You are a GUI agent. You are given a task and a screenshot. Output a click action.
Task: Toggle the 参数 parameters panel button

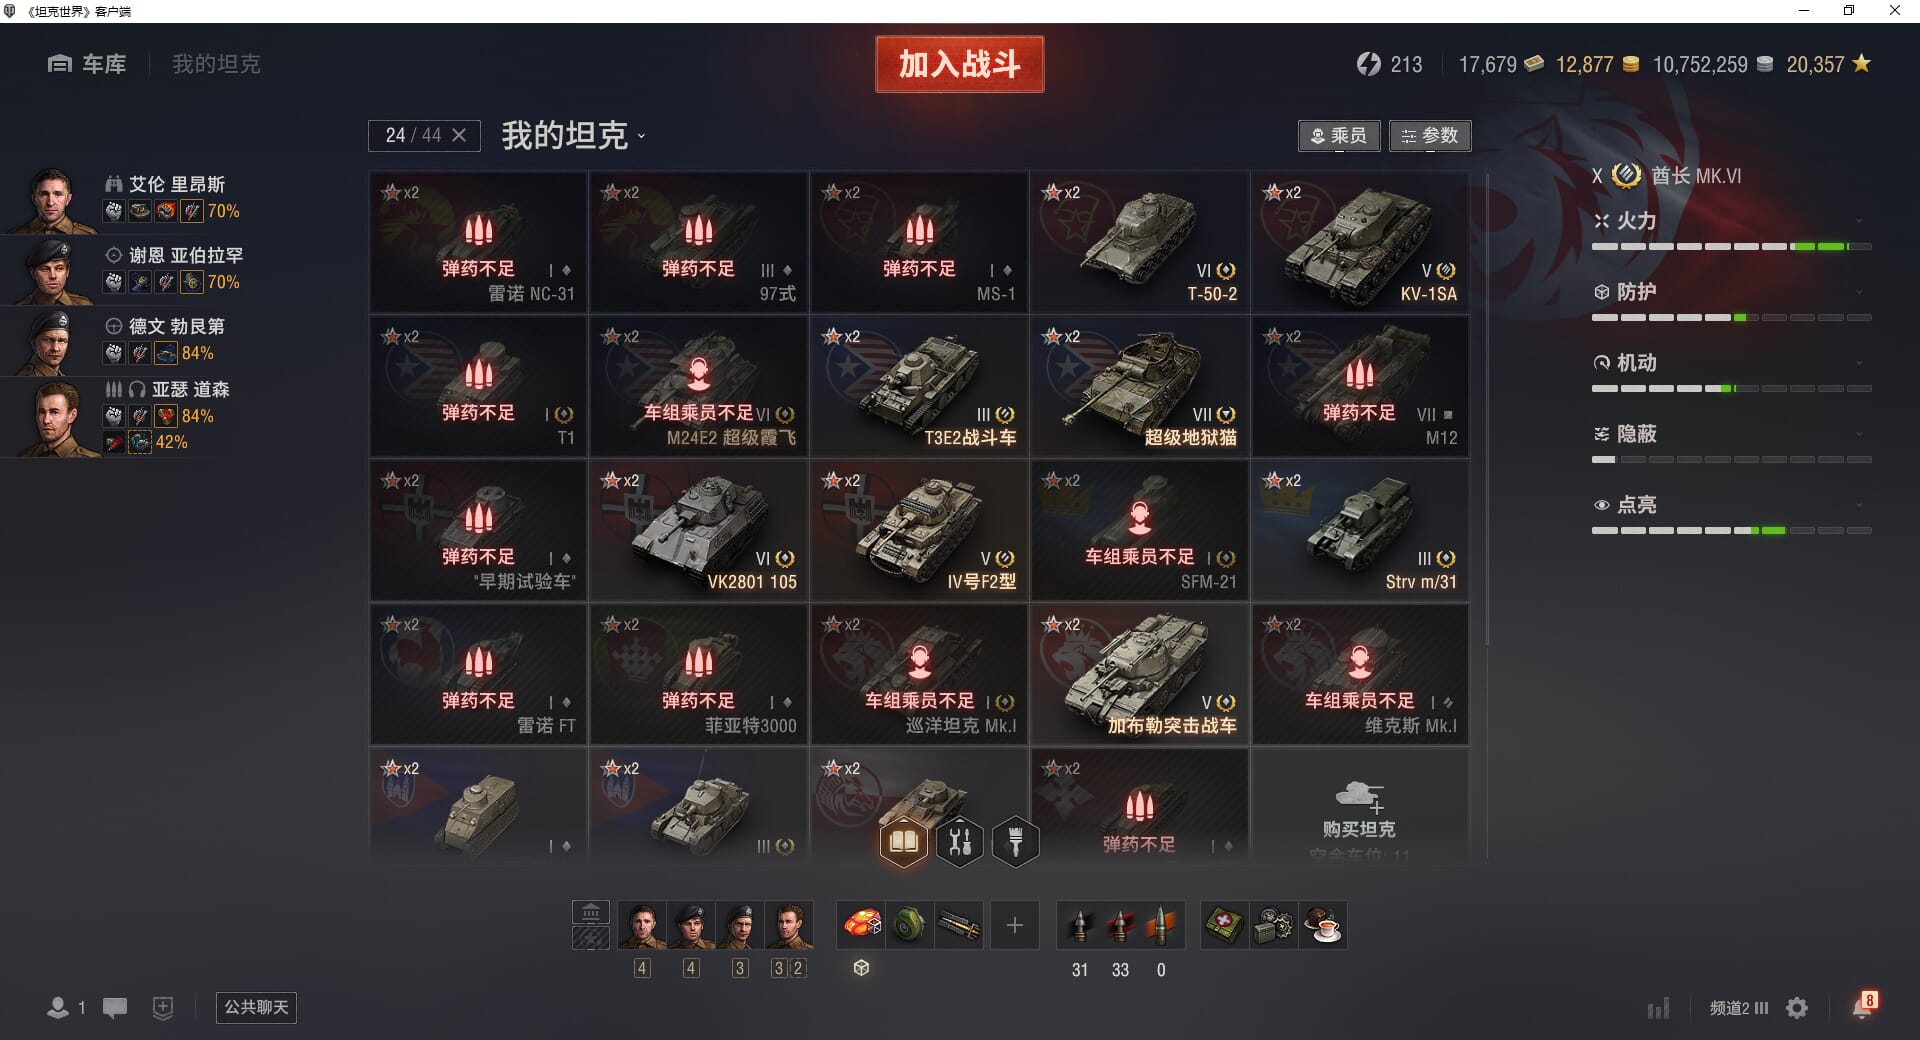pos(1430,135)
